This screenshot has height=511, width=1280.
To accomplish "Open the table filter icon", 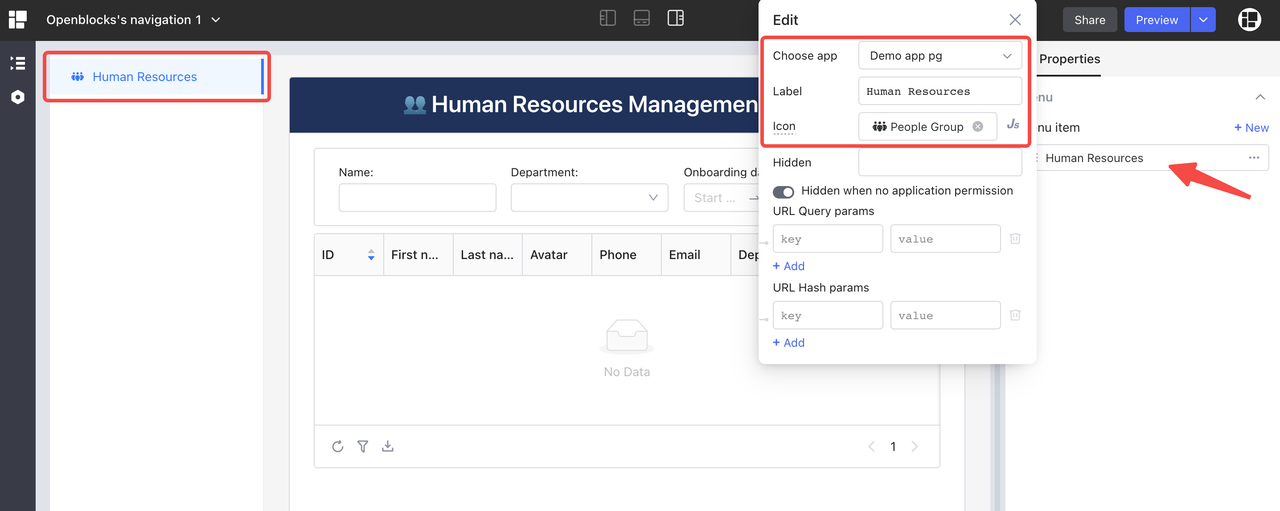I will (x=363, y=446).
